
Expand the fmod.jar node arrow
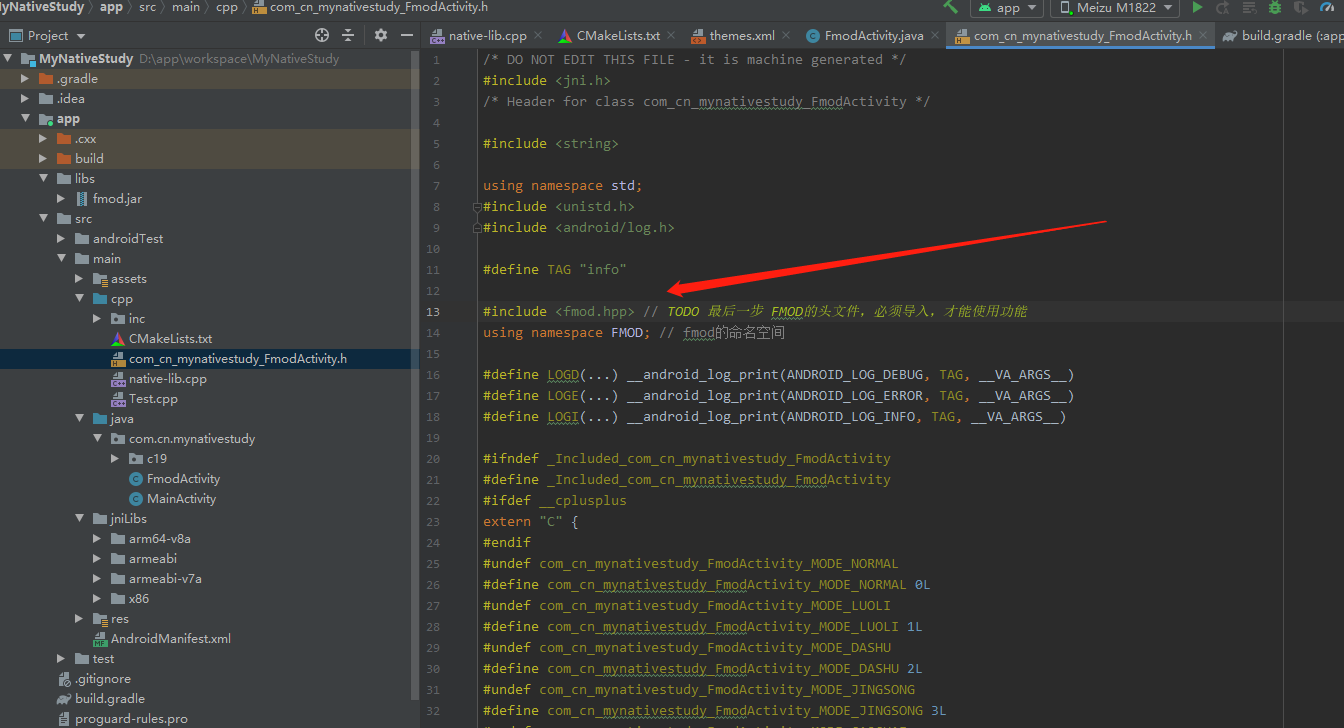(62, 199)
